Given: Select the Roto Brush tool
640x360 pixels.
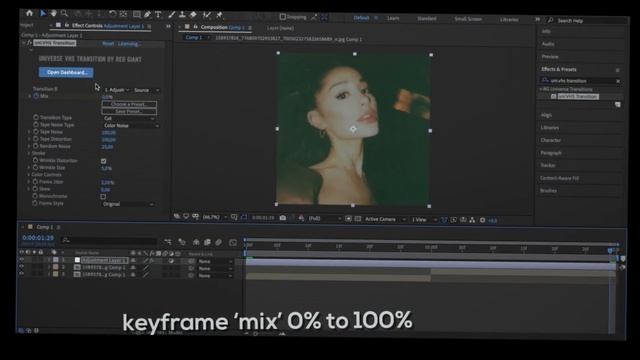Looking at the screenshot, I should coord(207,15).
